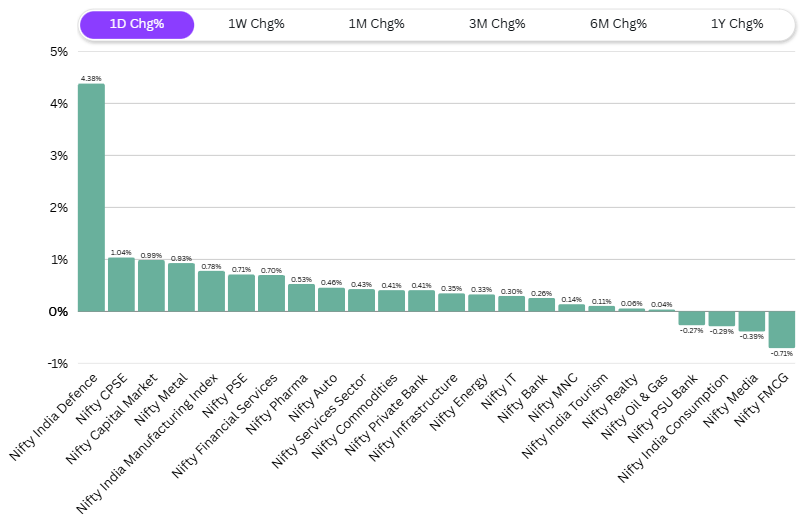Select the Nifty Metal bar
806x527 pixels.
pyautogui.click(x=181, y=287)
